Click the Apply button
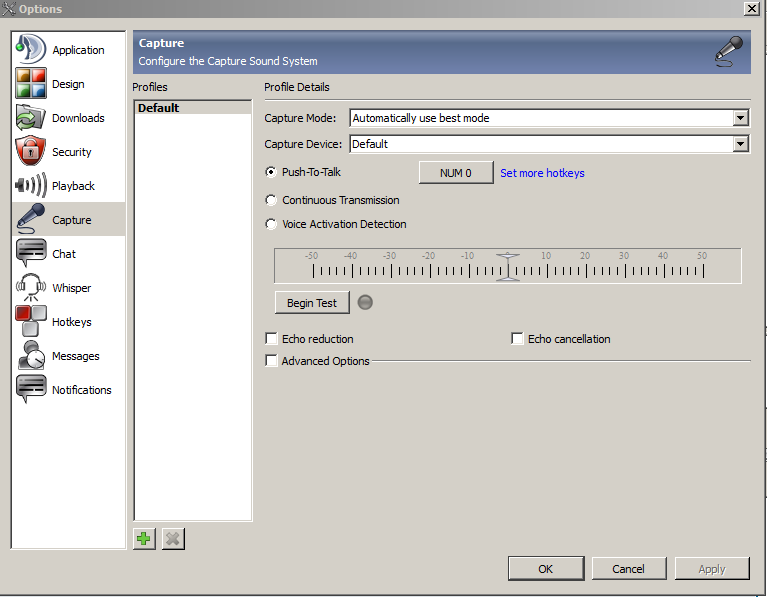 click(x=712, y=569)
